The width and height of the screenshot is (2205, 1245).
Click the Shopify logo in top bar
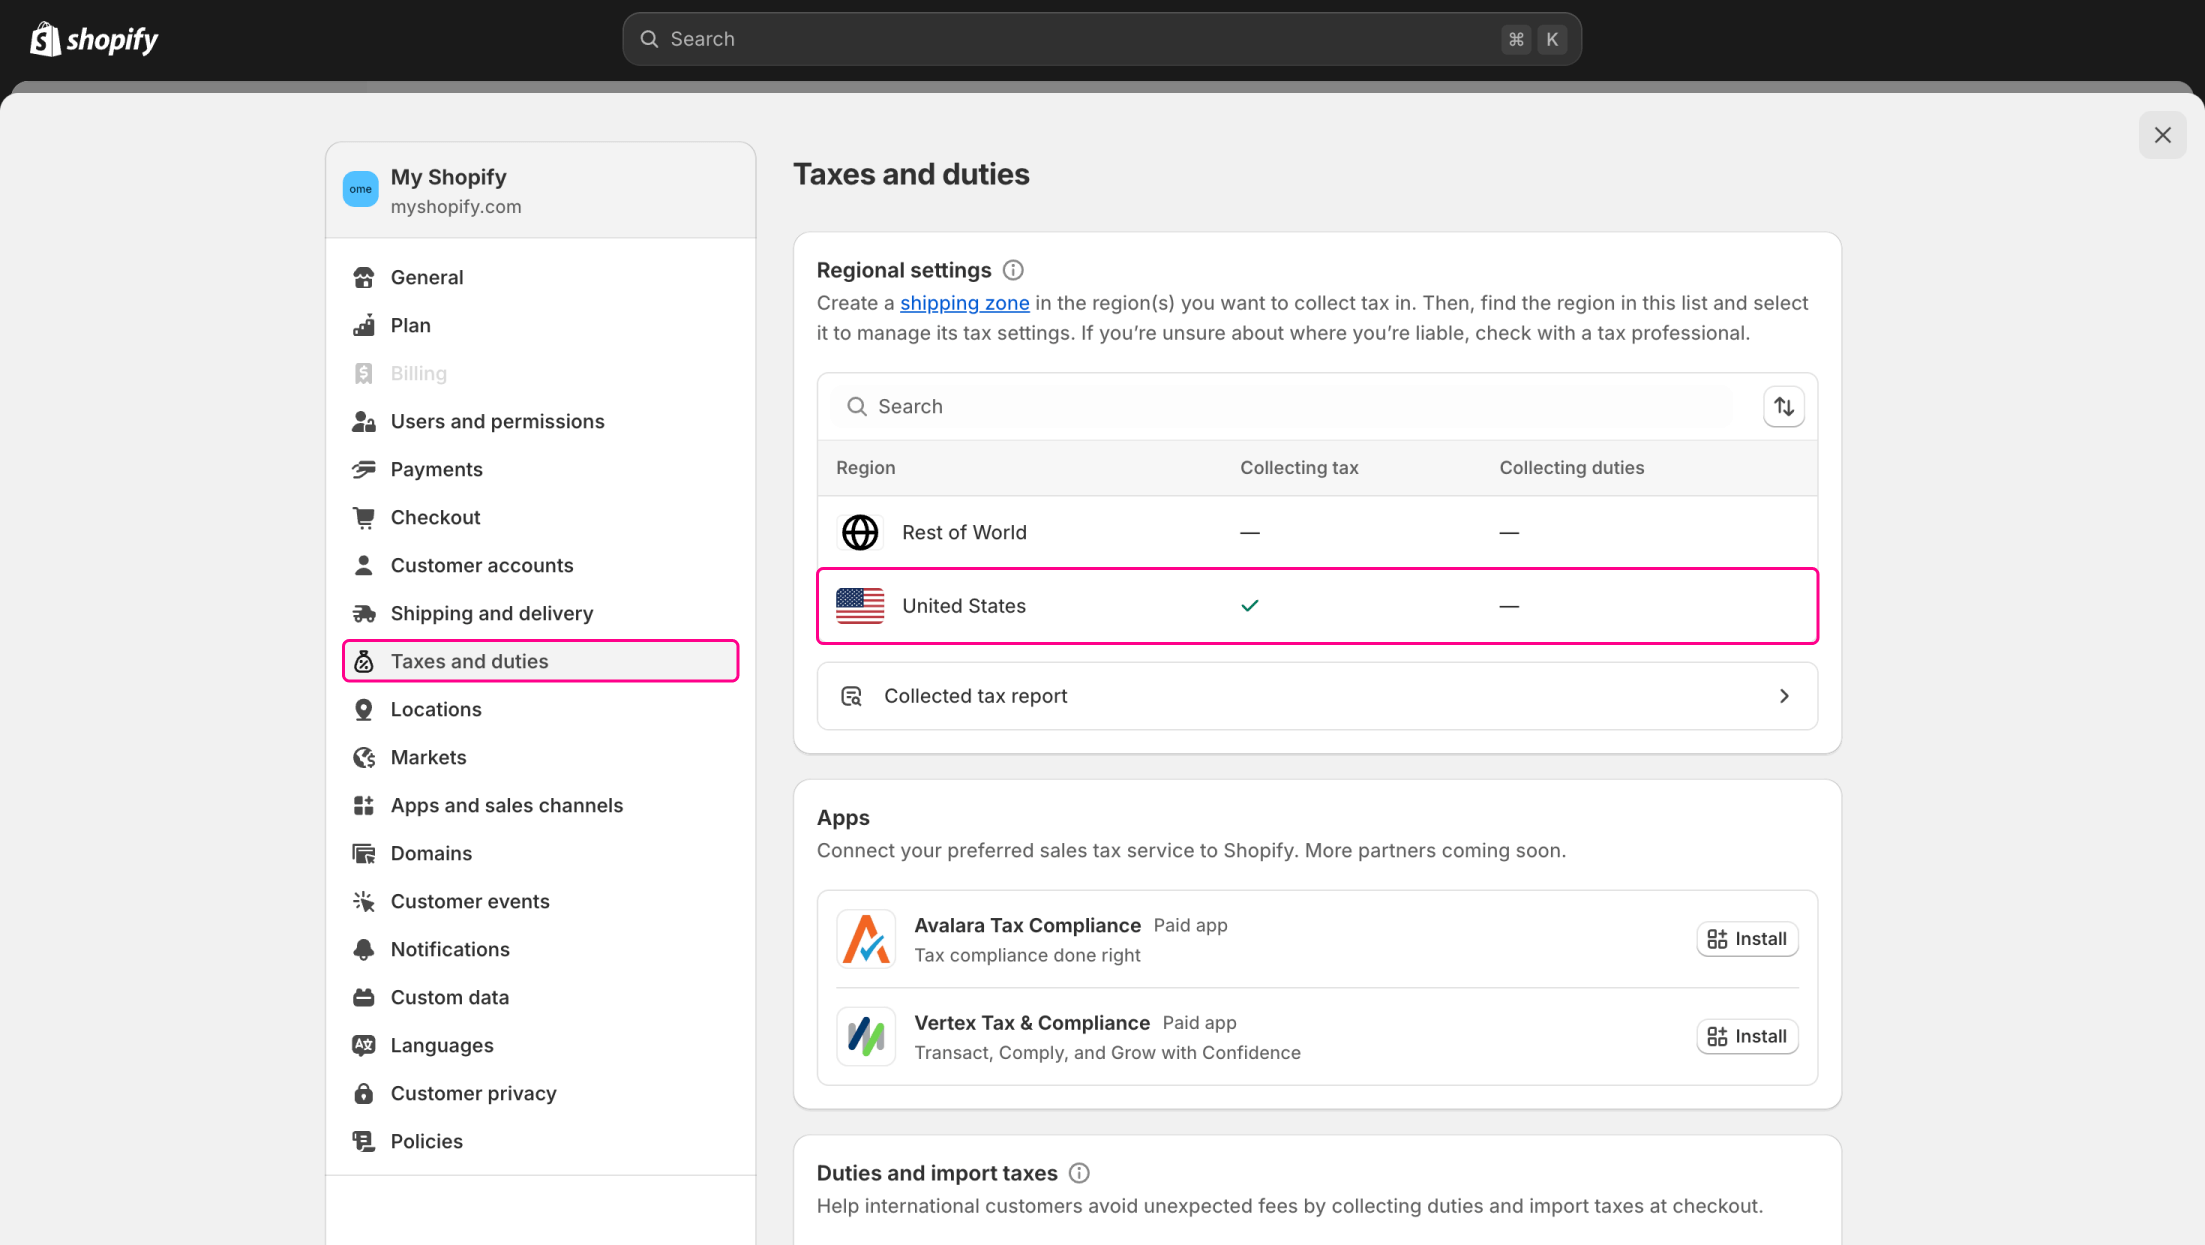[x=94, y=39]
